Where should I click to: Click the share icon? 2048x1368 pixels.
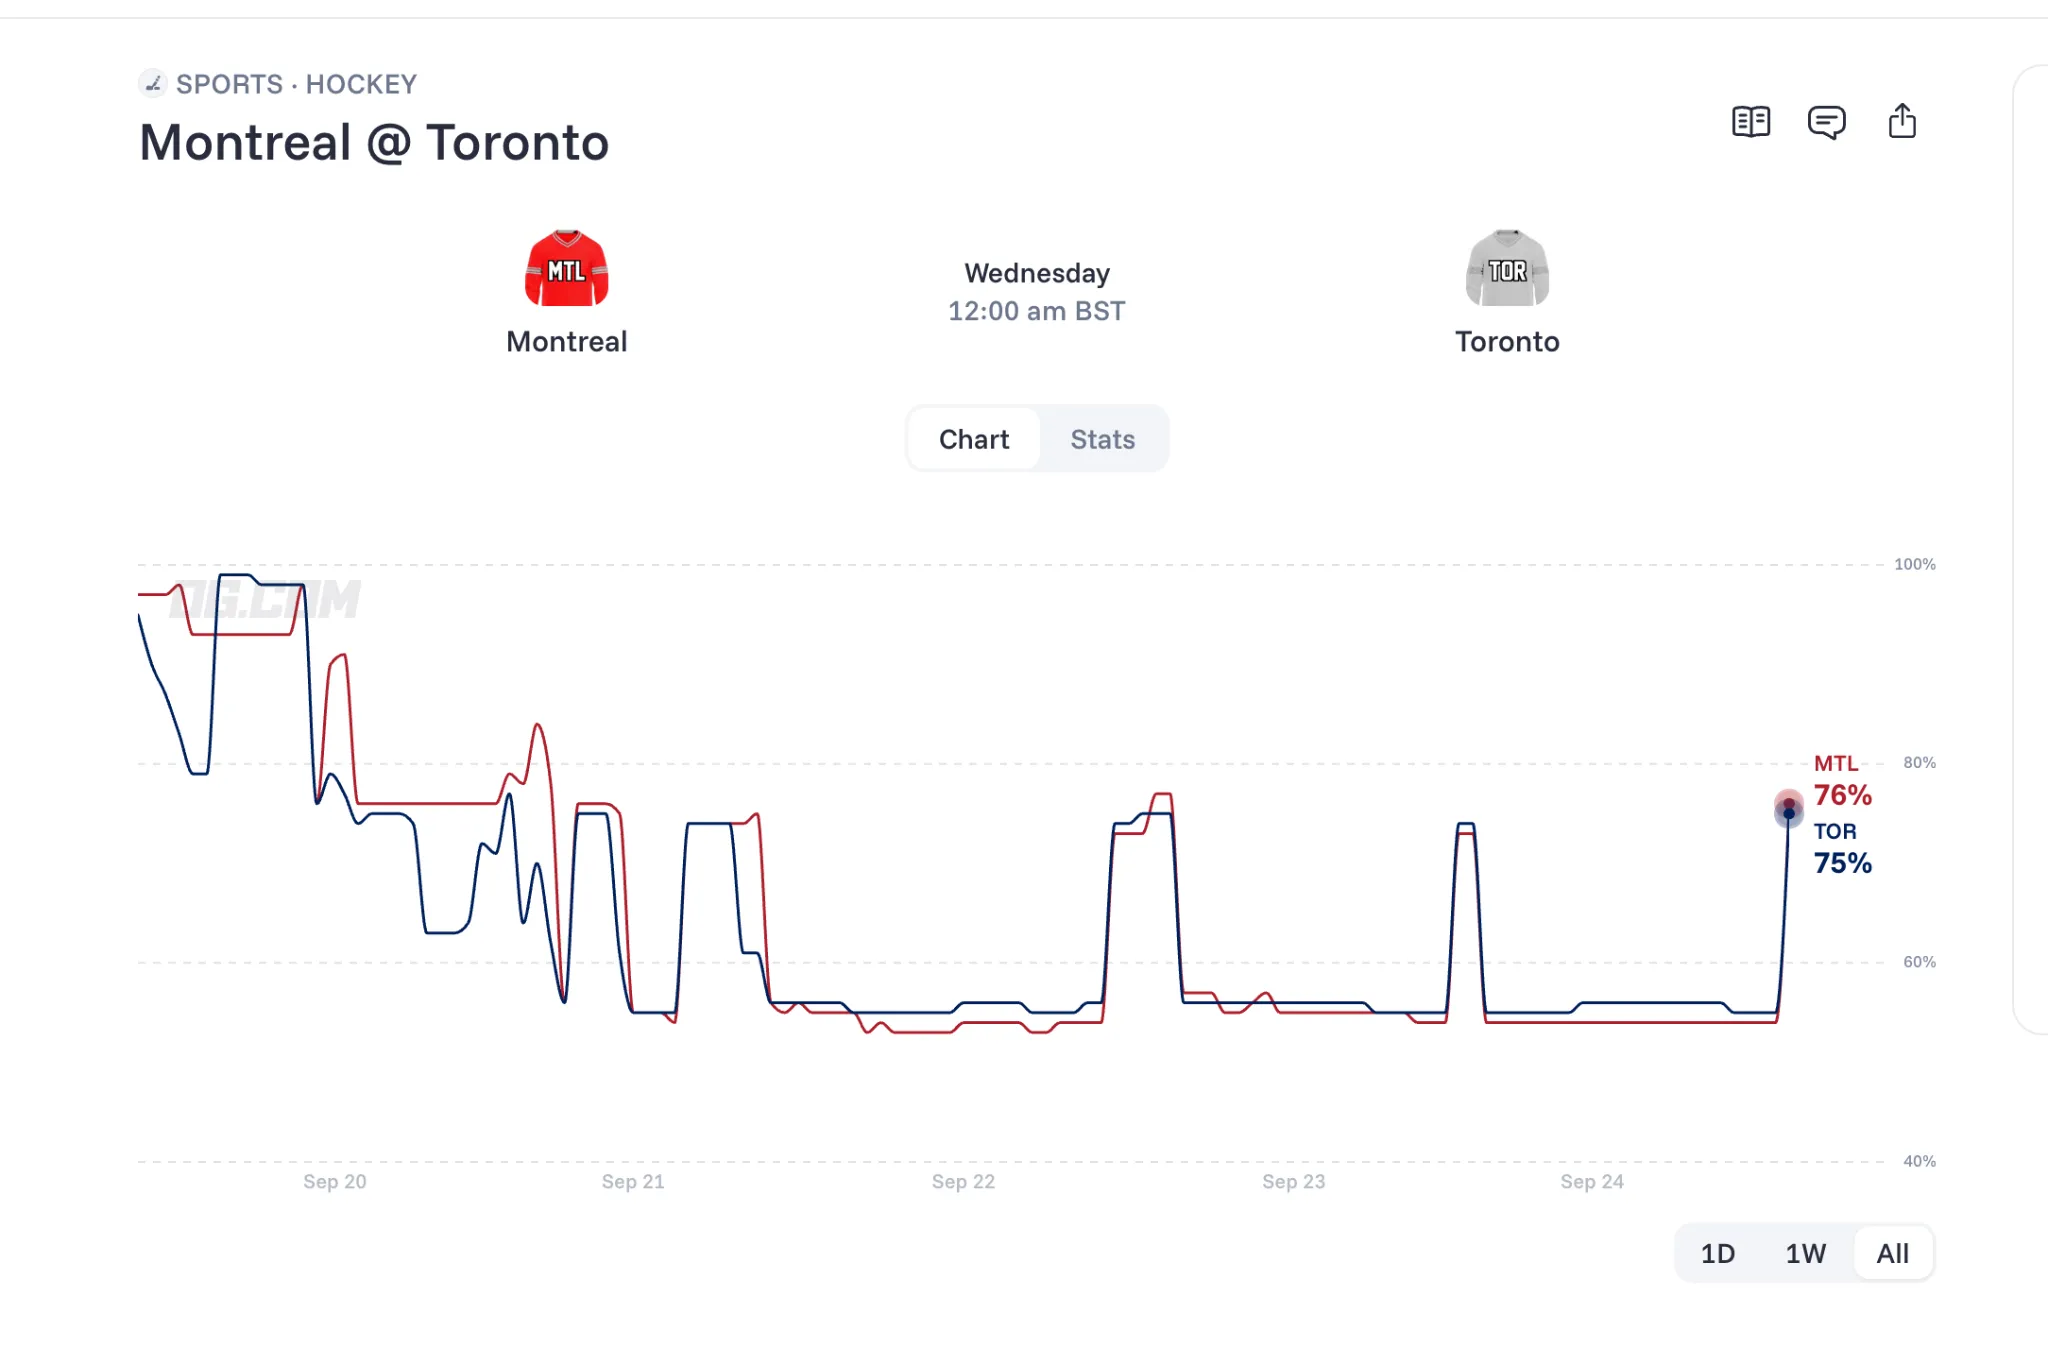click(x=1902, y=121)
